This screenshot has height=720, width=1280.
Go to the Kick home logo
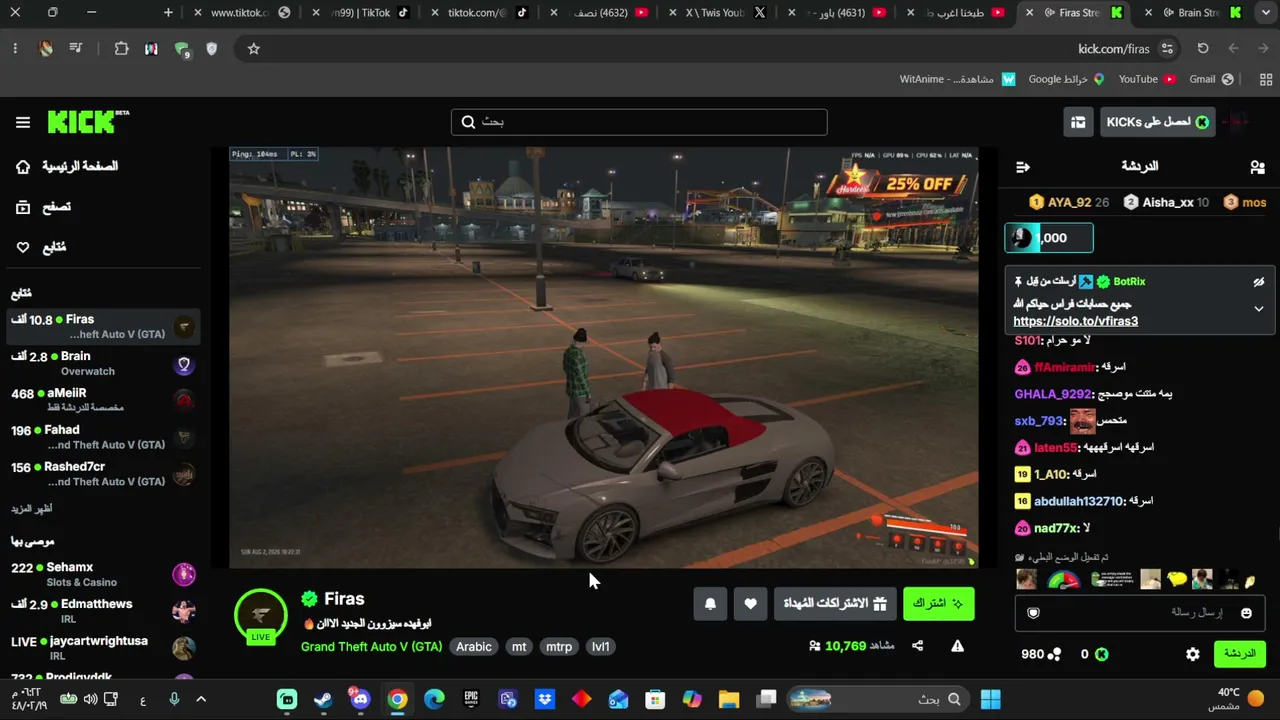[x=88, y=122]
